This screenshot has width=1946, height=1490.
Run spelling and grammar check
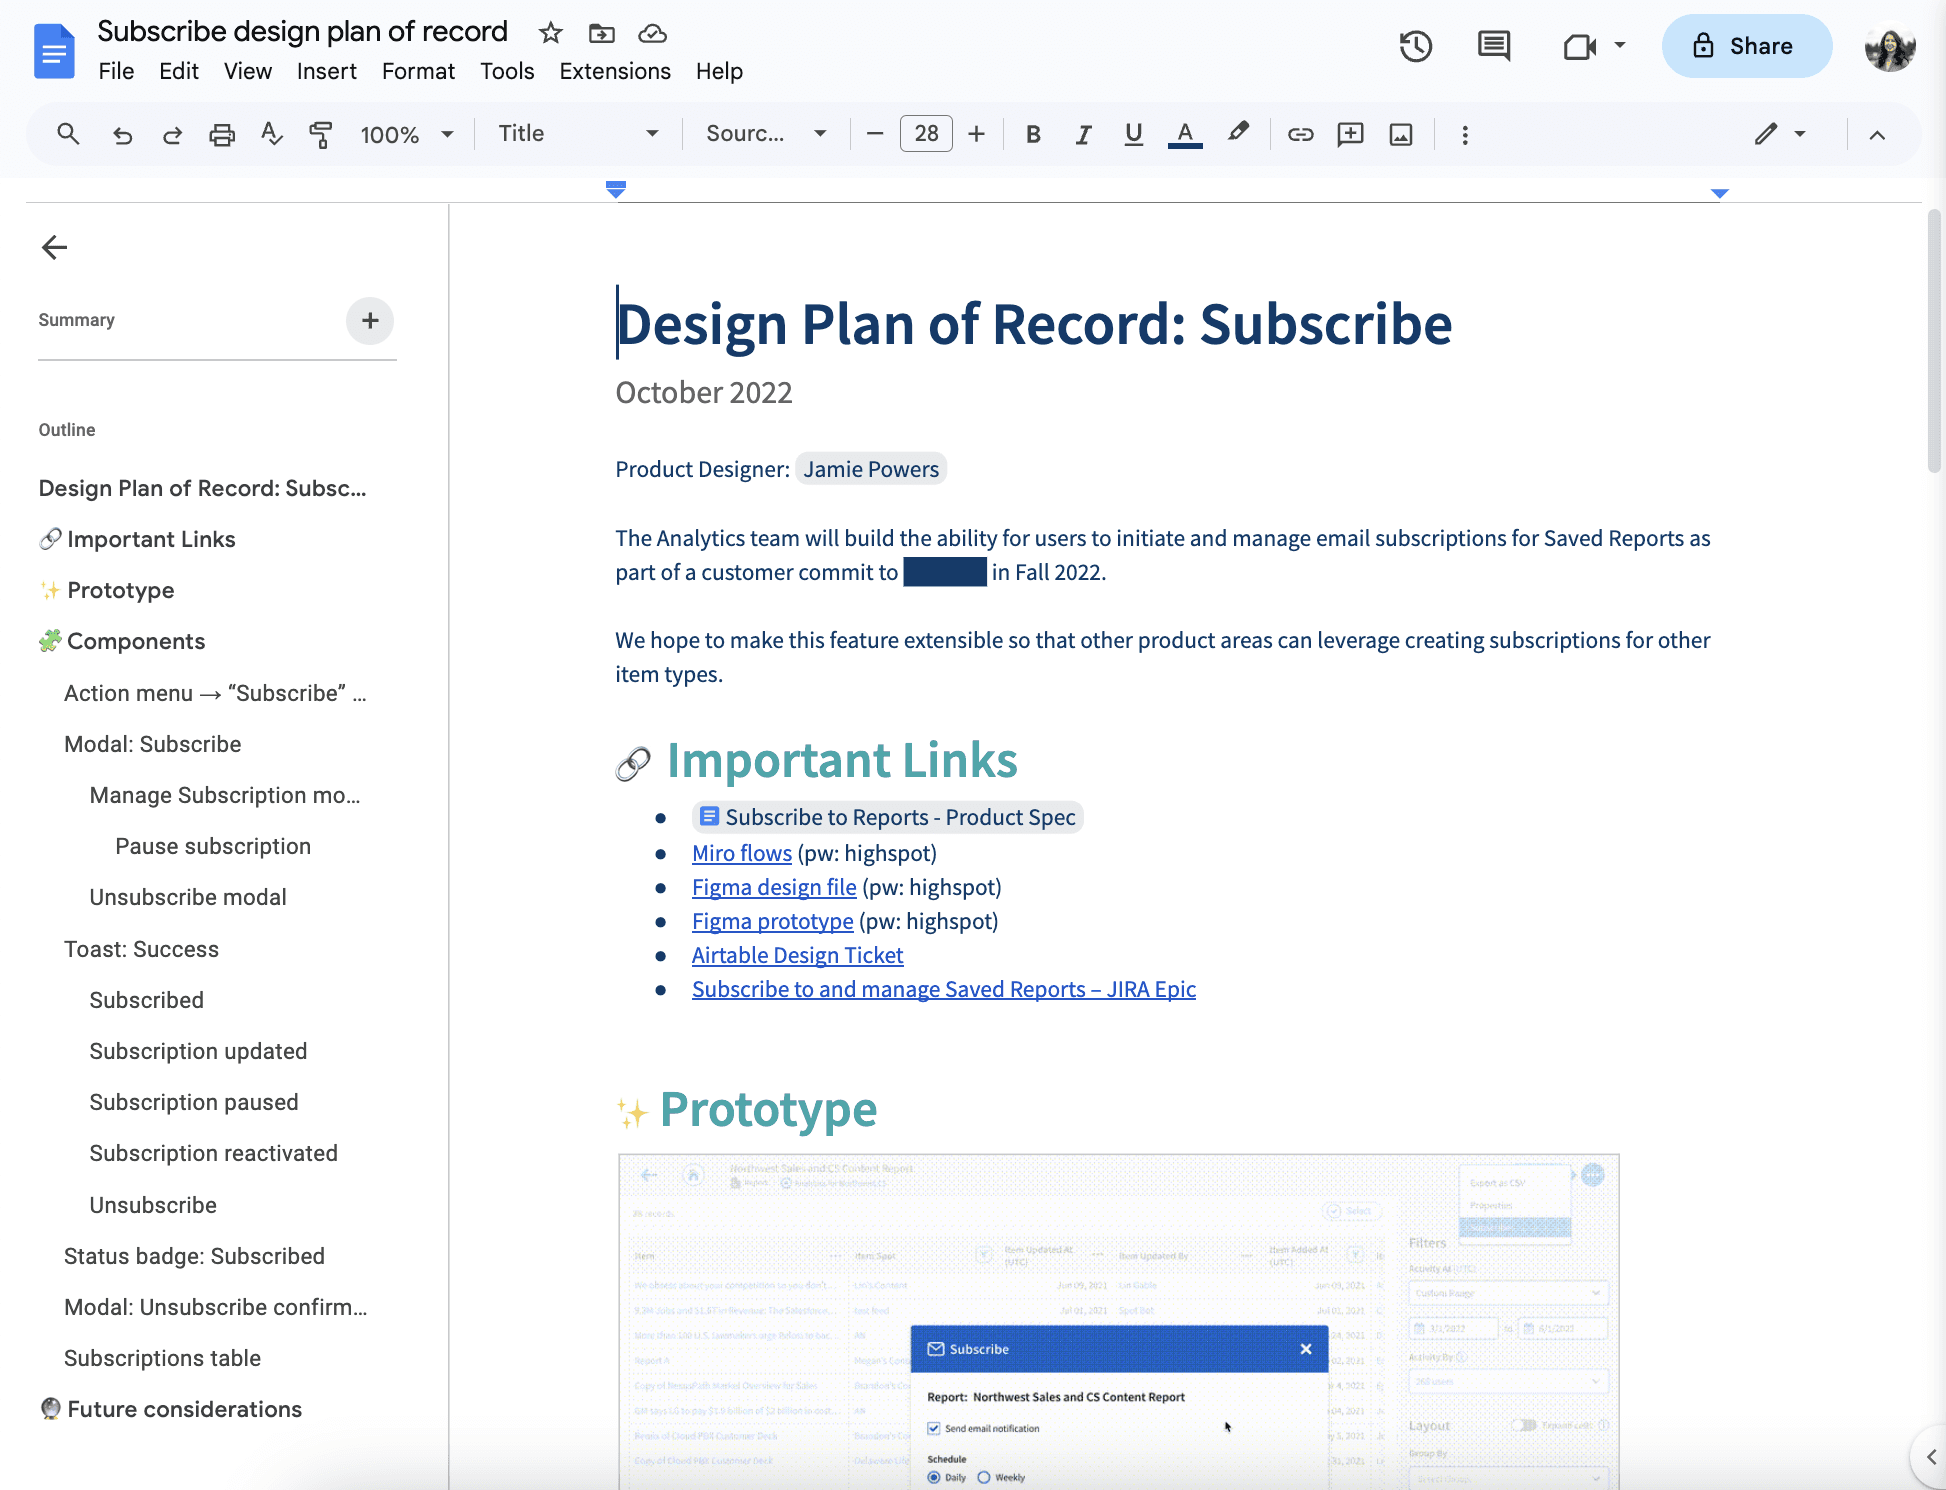(272, 134)
